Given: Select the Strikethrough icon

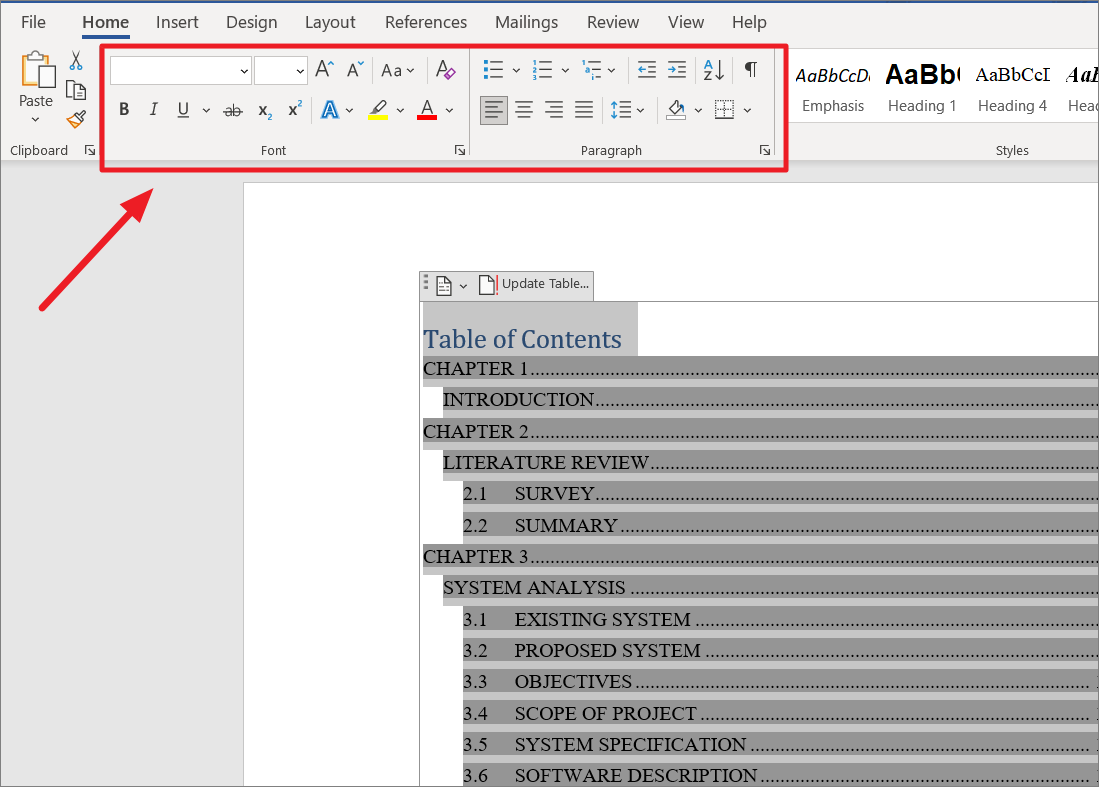Looking at the screenshot, I should [232, 109].
